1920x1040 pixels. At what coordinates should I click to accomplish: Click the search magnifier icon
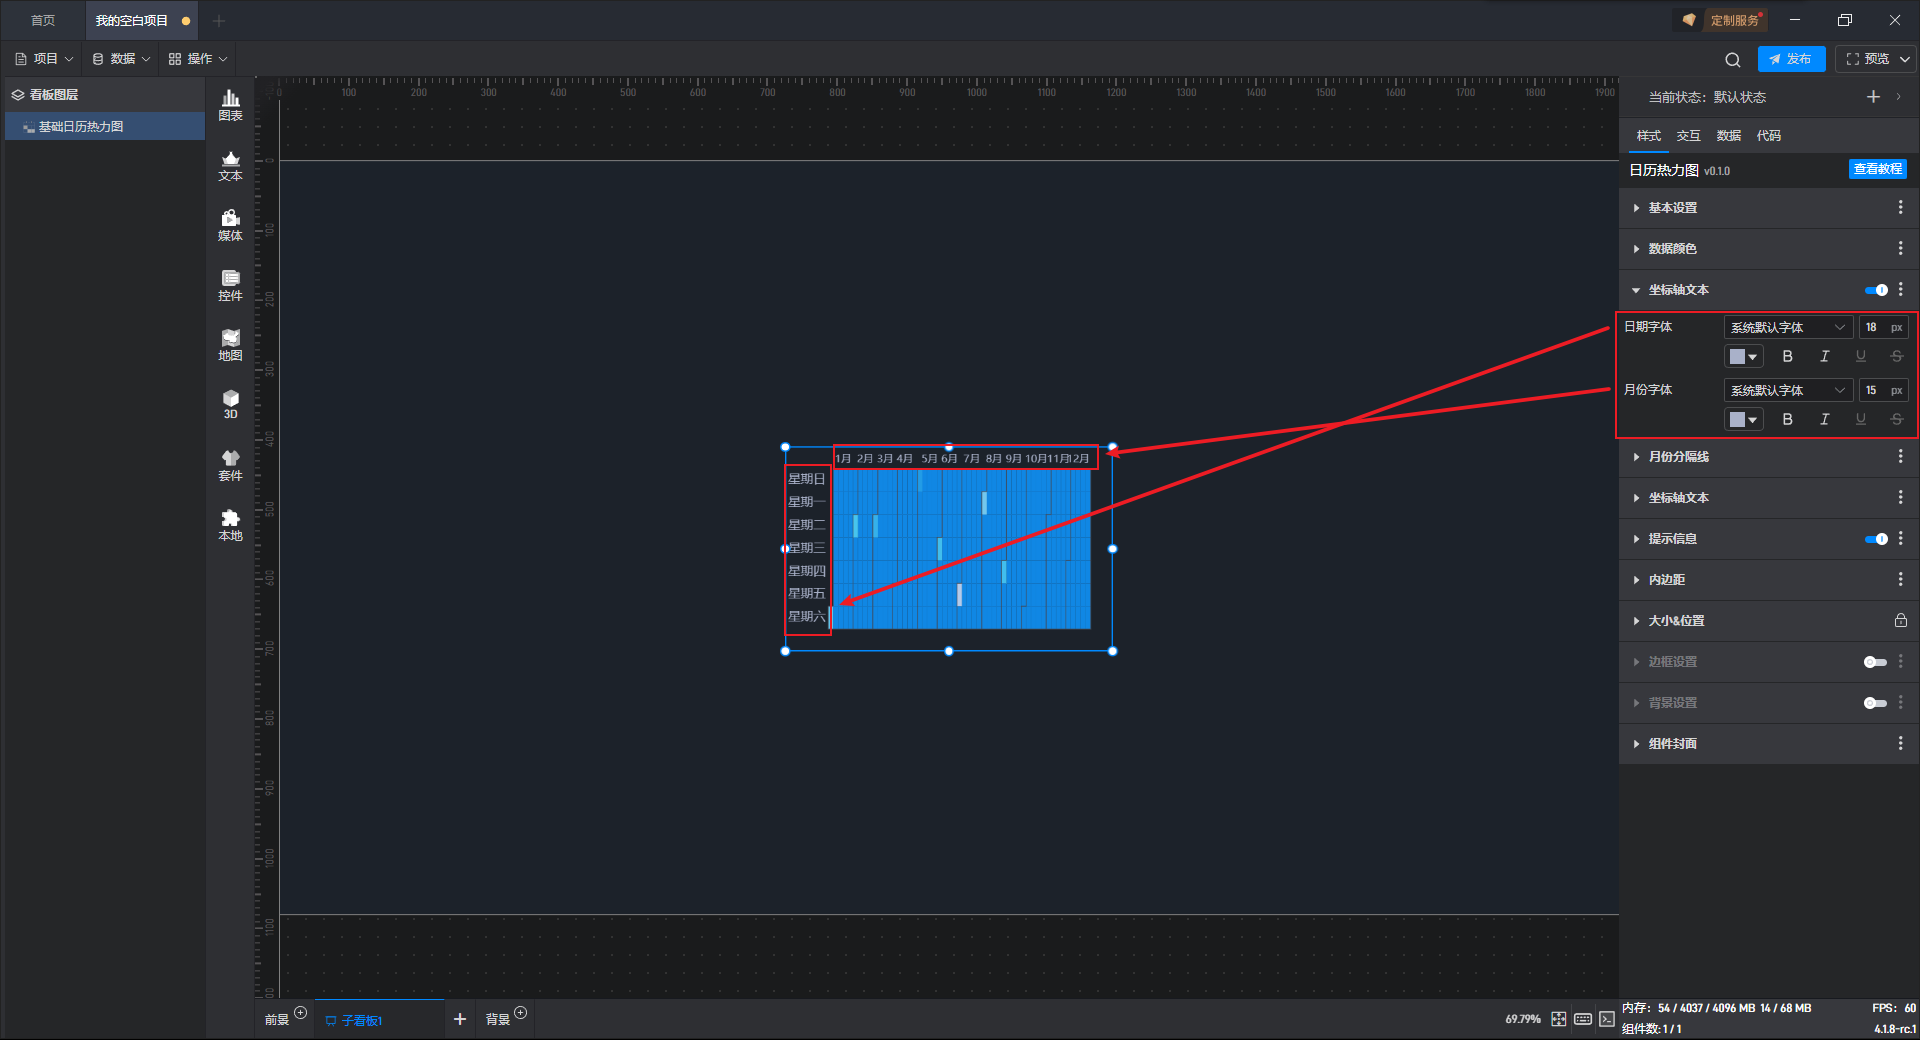point(1733,59)
